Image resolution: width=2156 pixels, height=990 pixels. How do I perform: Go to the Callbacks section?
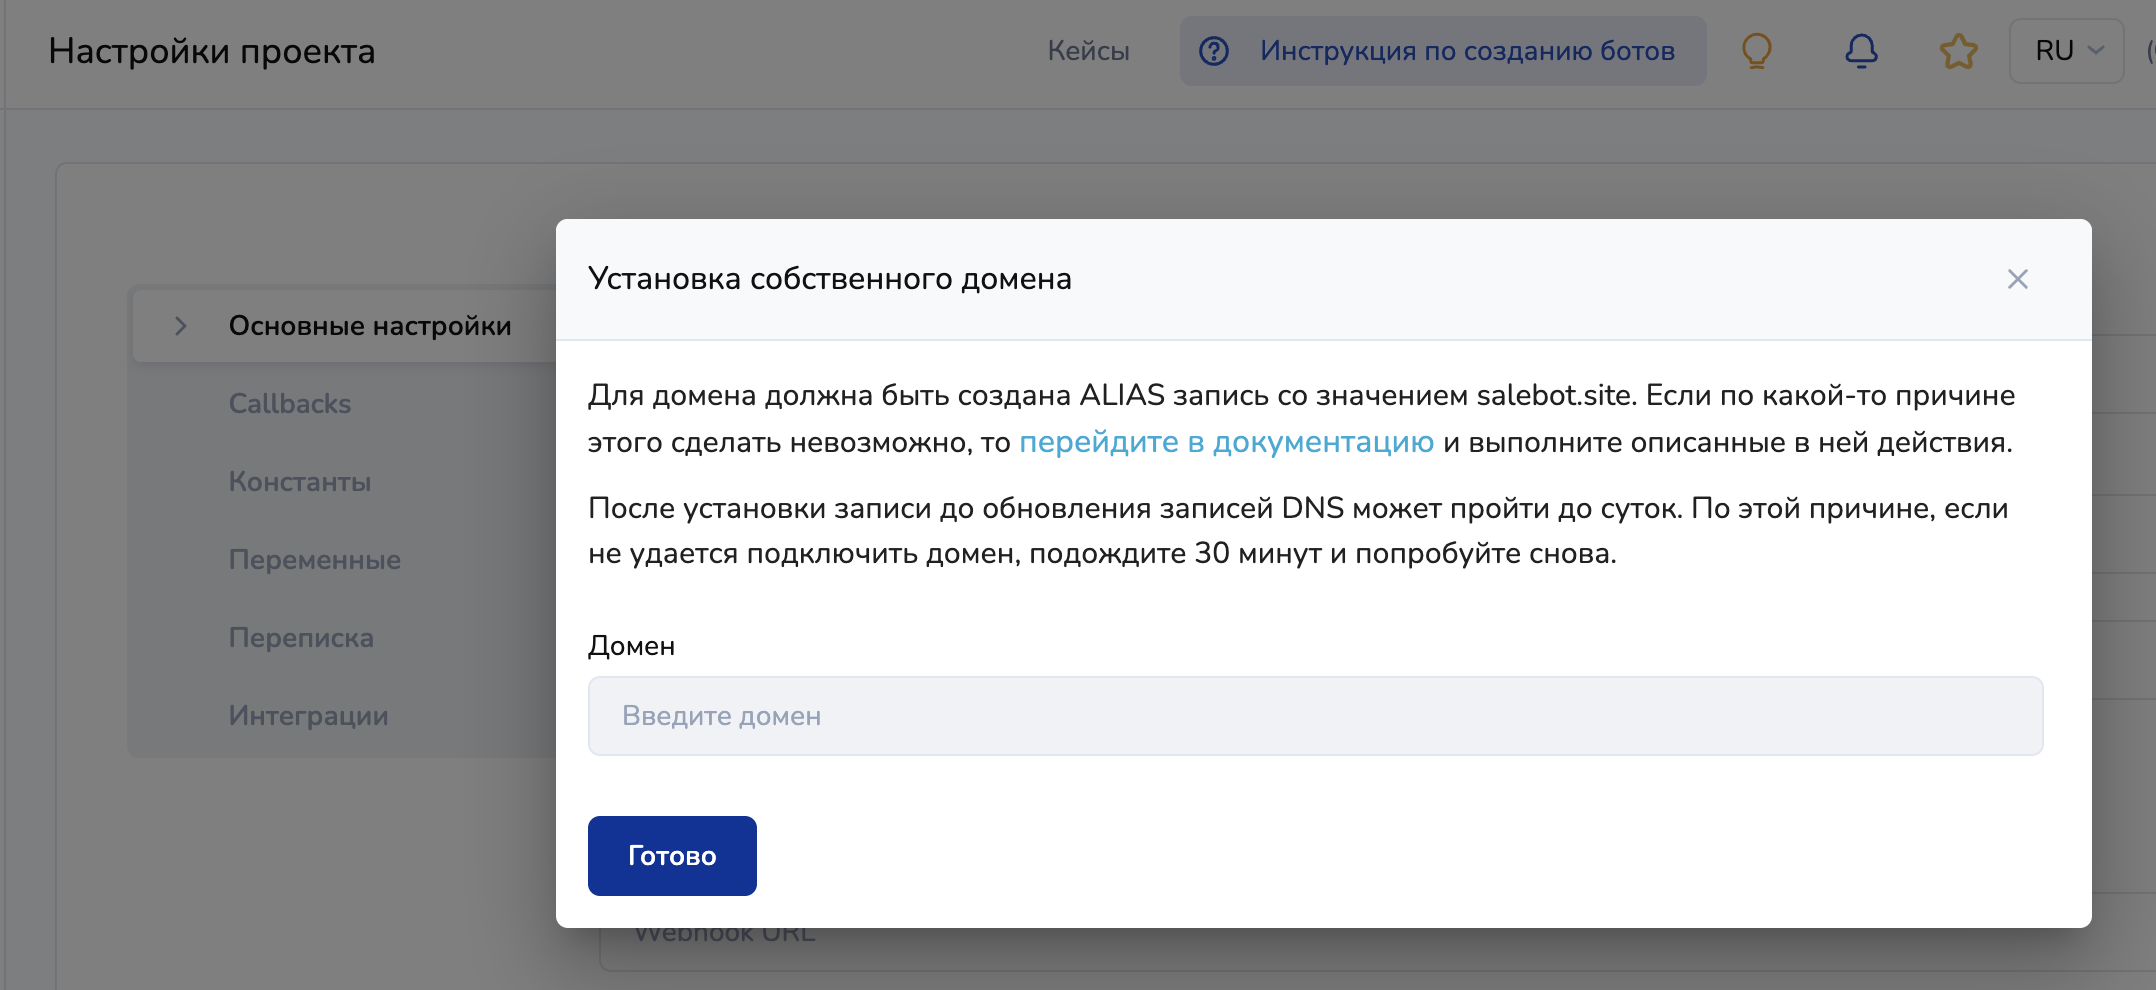(x=290, y=404)
